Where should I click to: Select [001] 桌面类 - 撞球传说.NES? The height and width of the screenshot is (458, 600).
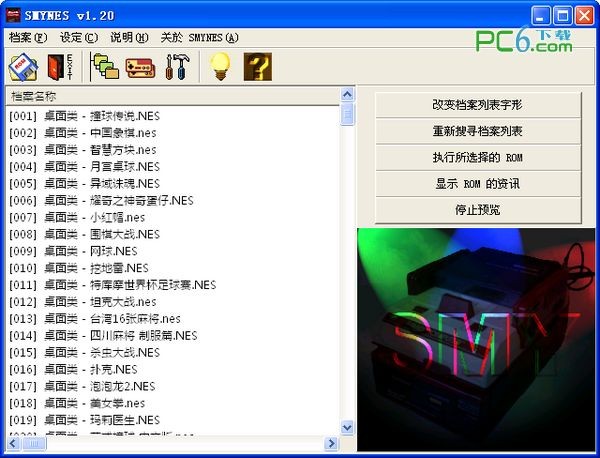[x=84, y=116]
